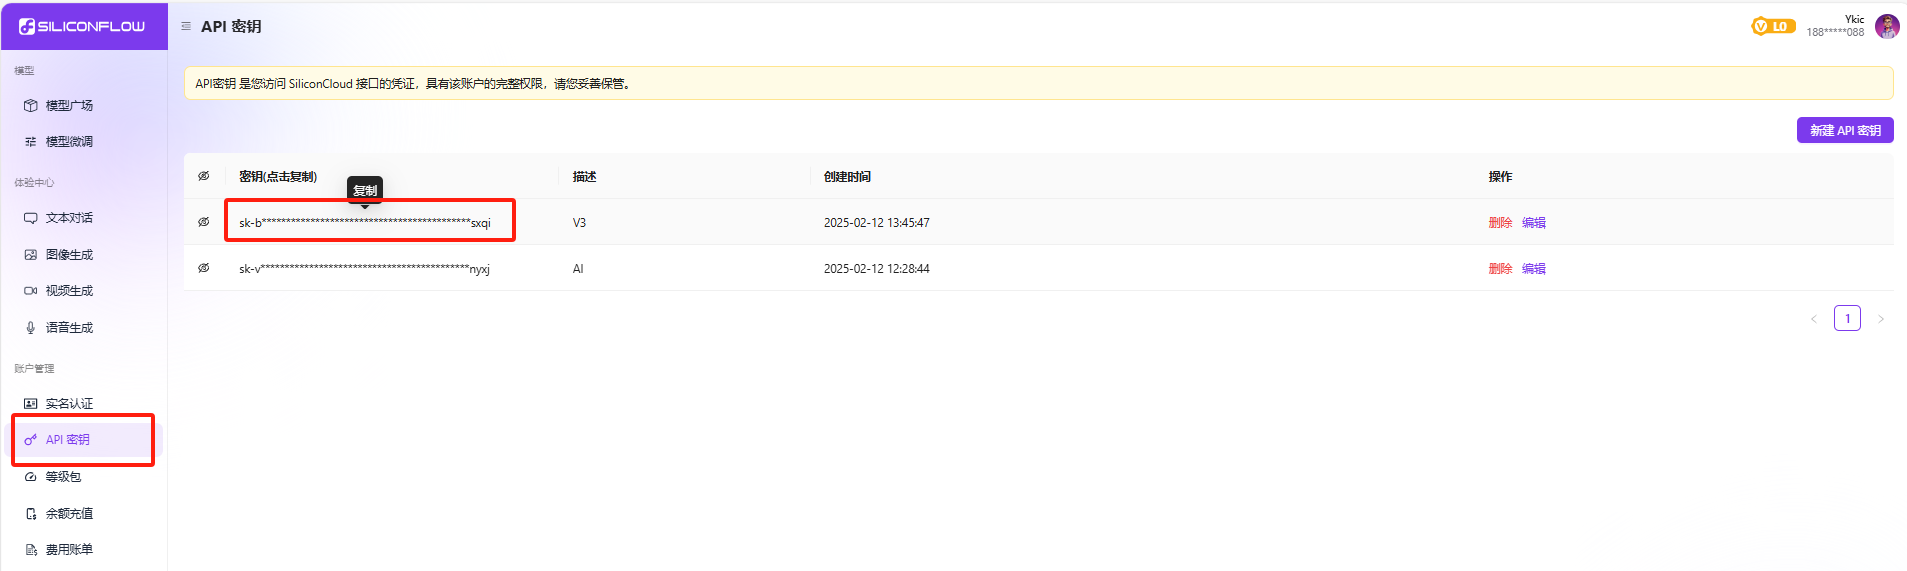Click 新建 API 密钥 button

point(1845,130)
